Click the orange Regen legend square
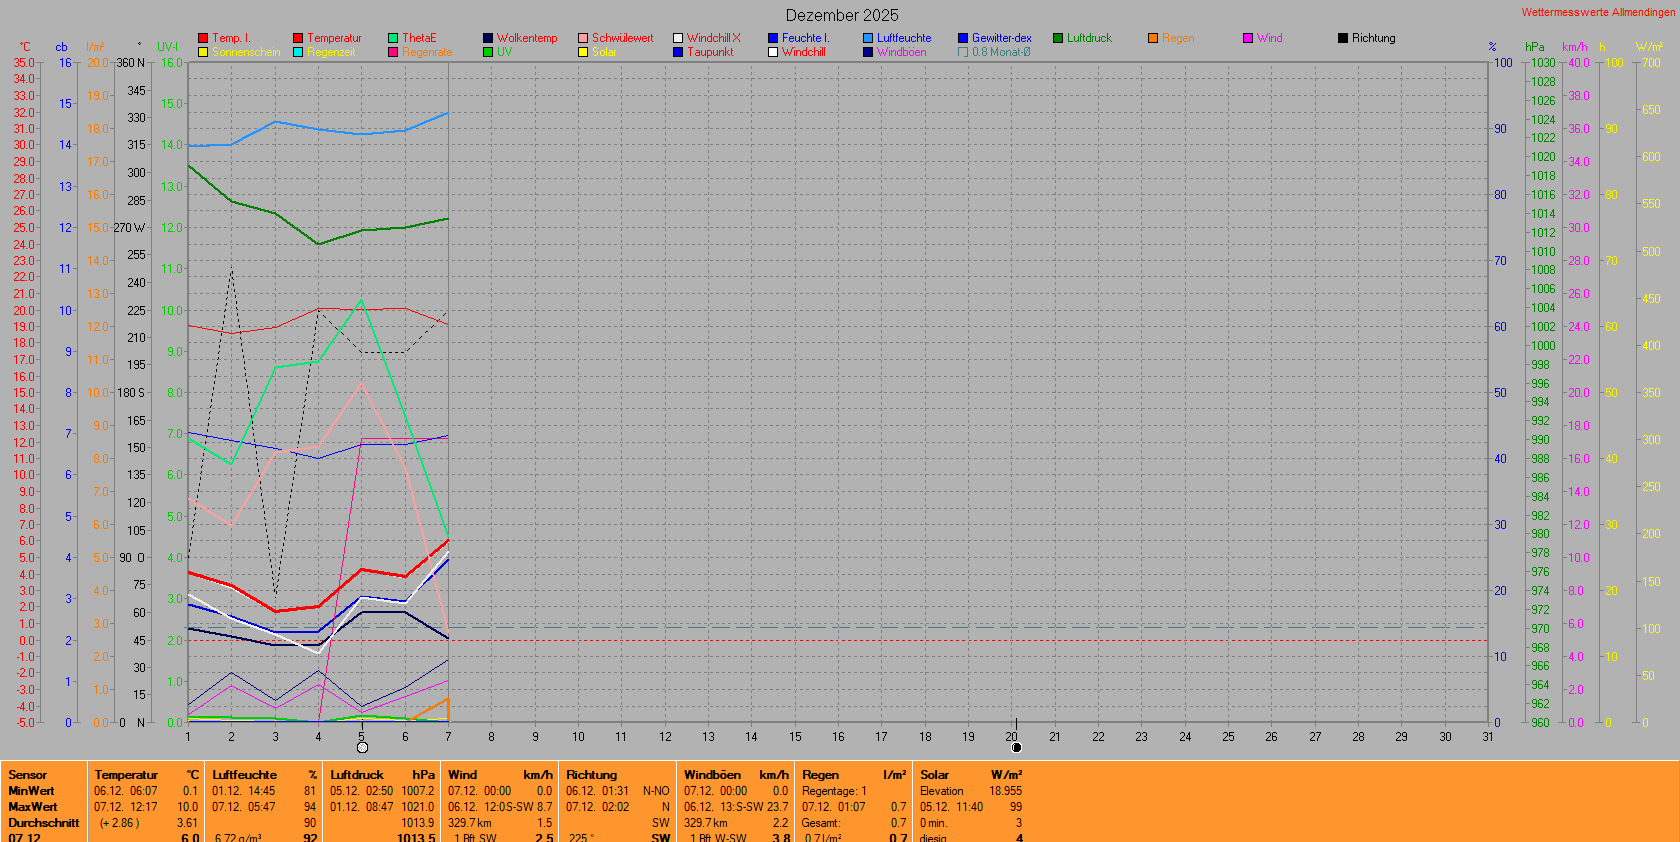The height and width of the screenshot is (842, 1680). 1153,38
